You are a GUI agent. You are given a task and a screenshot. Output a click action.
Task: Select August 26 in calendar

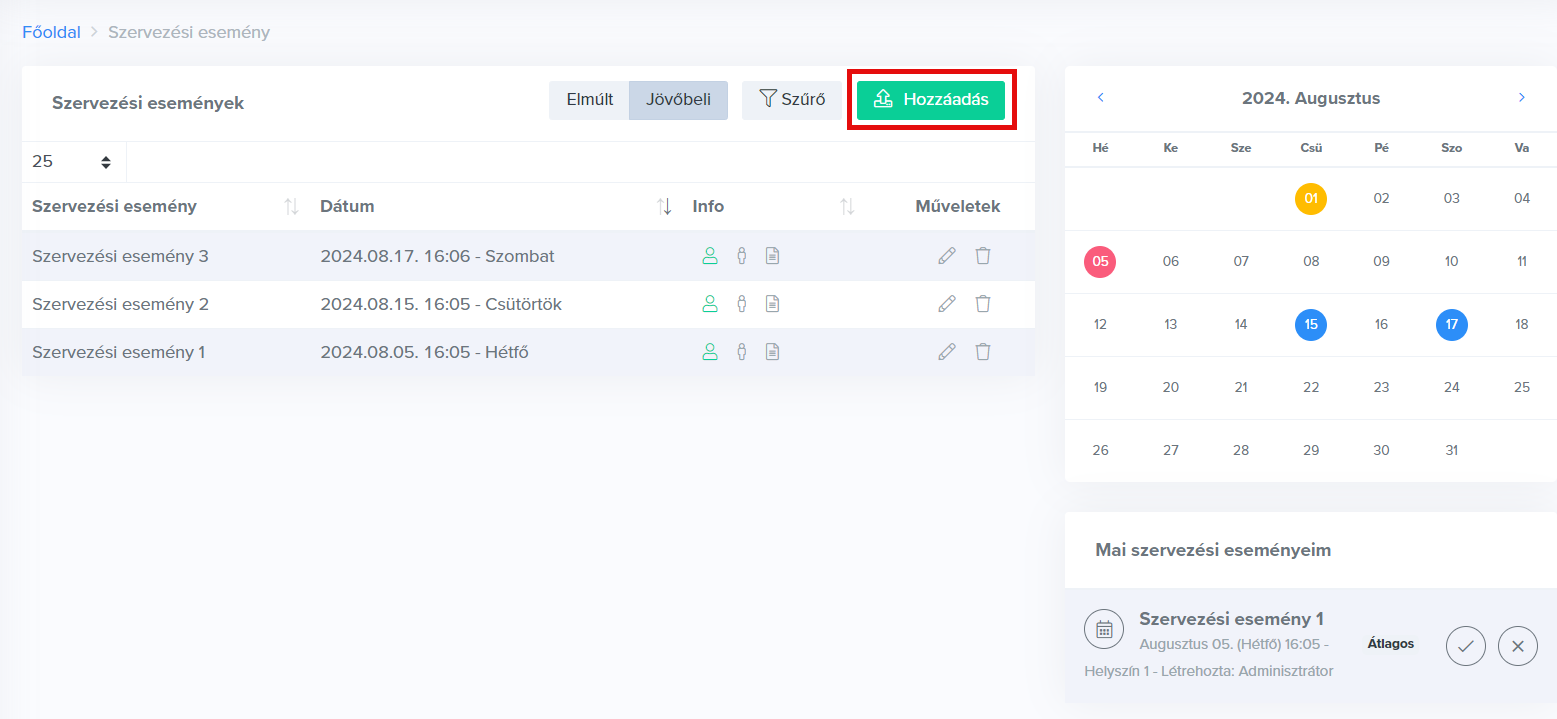(x=1100, y=451)
